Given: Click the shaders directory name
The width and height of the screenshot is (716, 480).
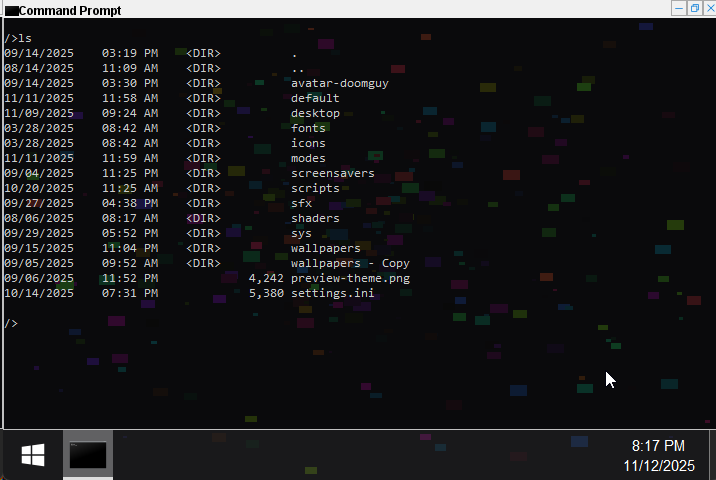Looking at the screenshot, I should pyautogui.click(x=315, y=218).
